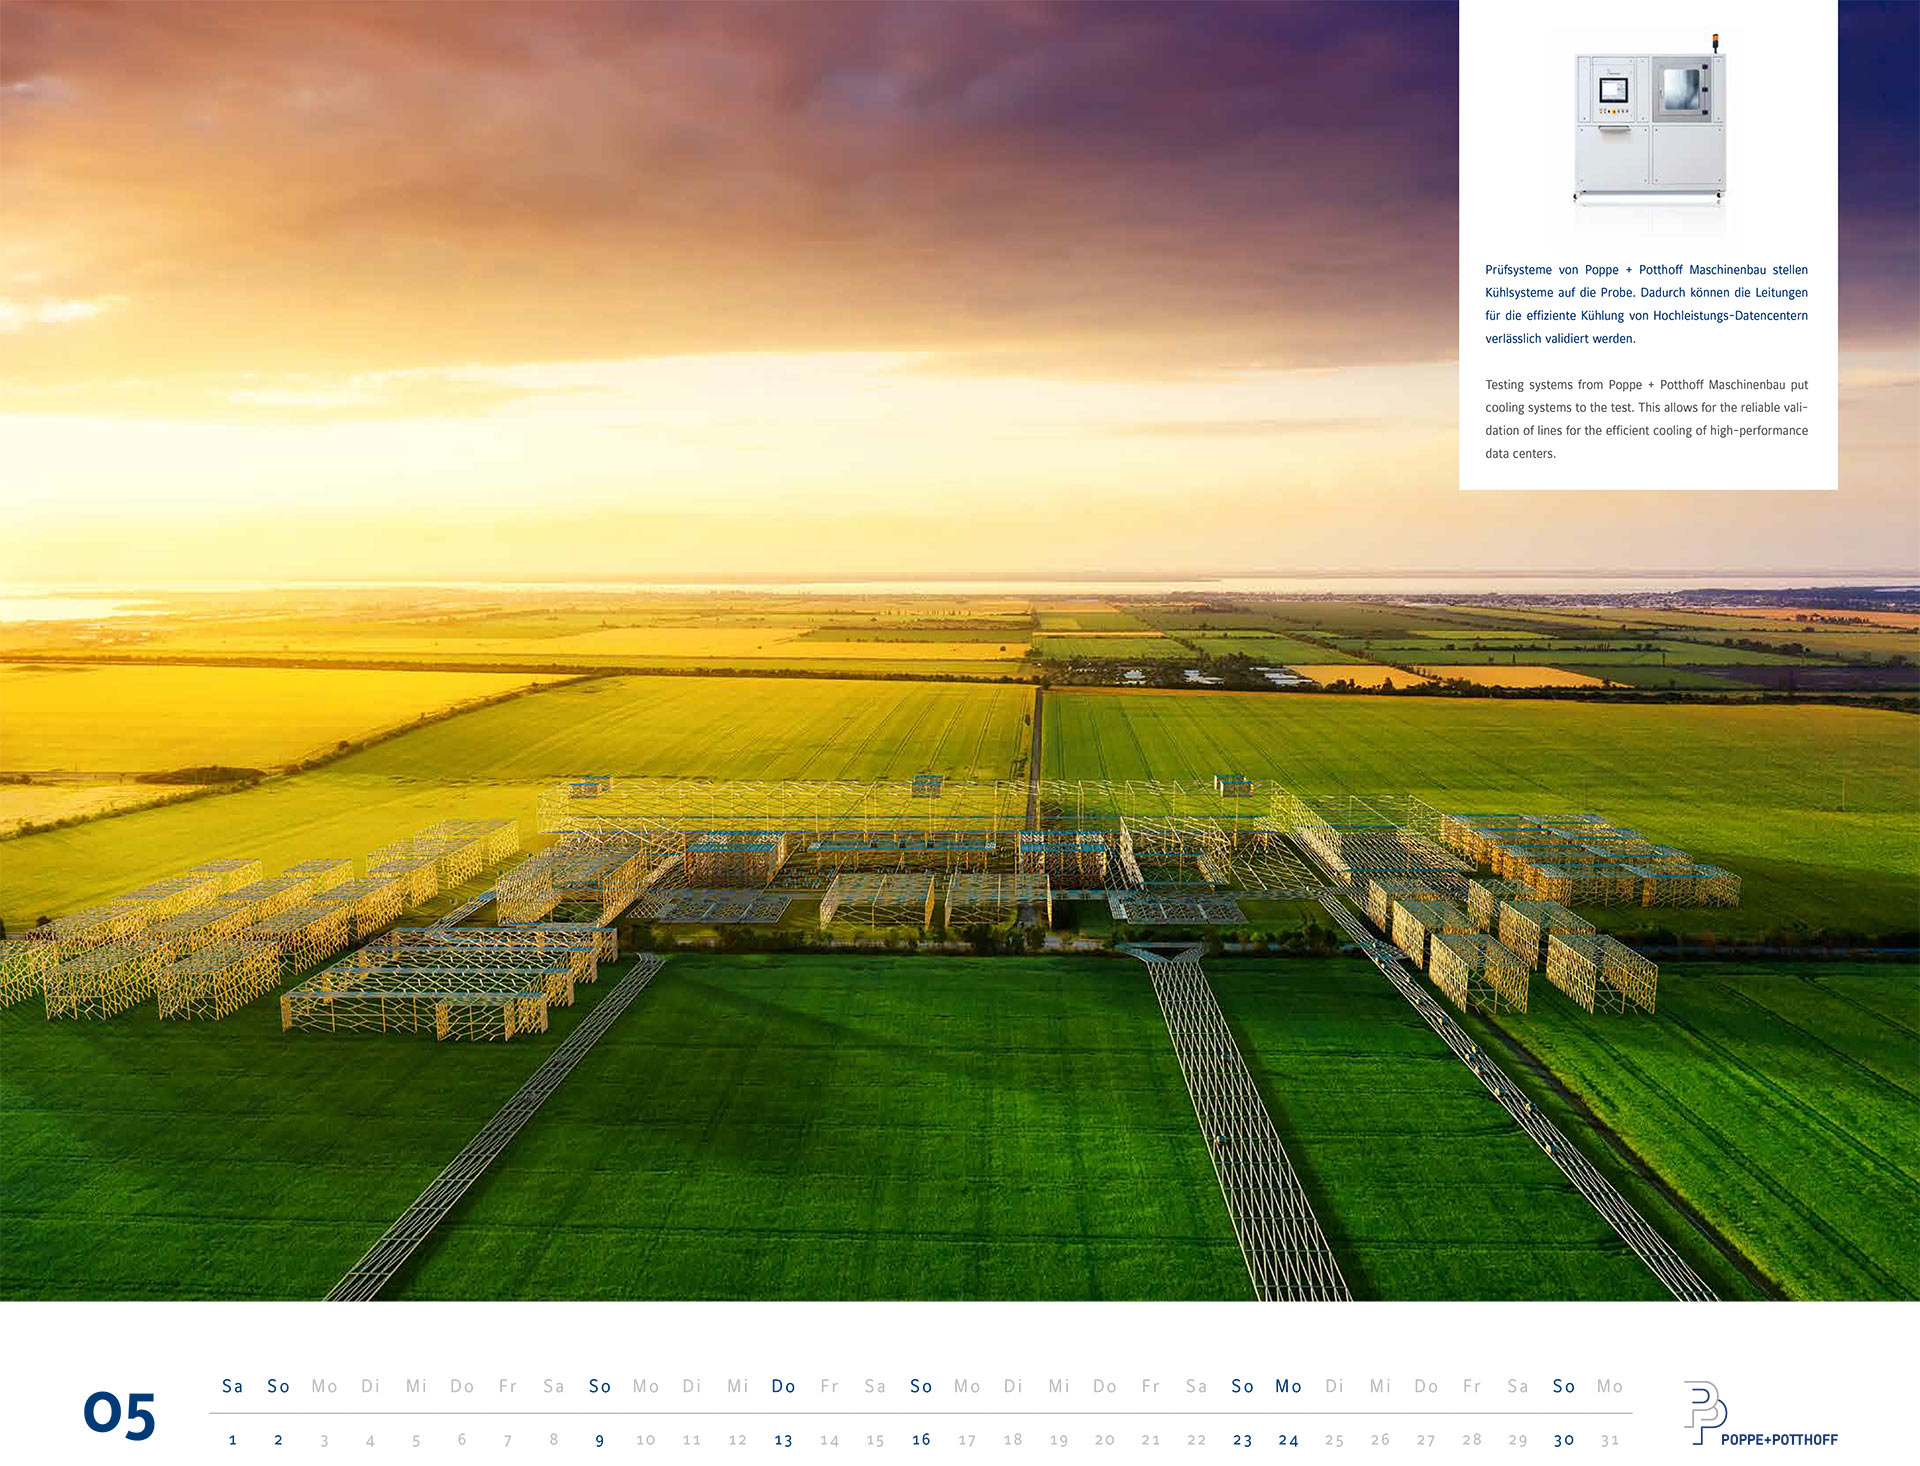The width and height of the screenshot is (1920, 1466).
Task: Pick date 11 in the calendar row
Action: point(692,1440)
